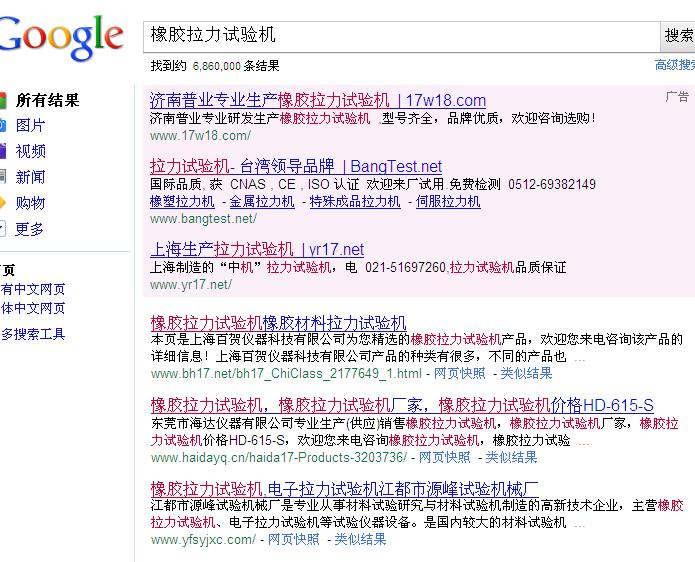Viewport: 695px width, 562px height.
Task: Open 网页快照 for the bh17.net result
Action: [460, 373]
